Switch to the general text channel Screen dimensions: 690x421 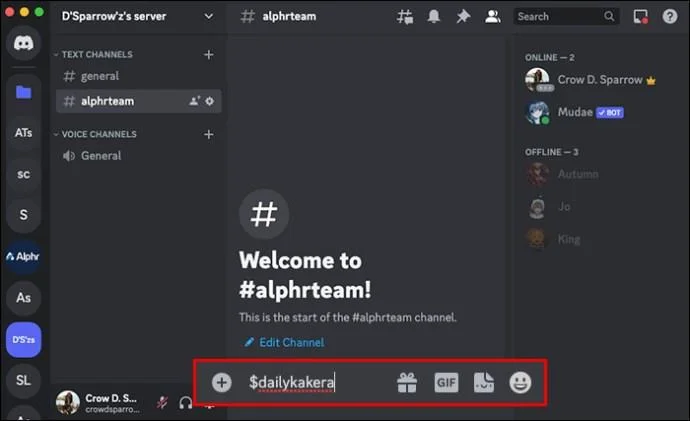pyautogui.click(x=99, y=76)
